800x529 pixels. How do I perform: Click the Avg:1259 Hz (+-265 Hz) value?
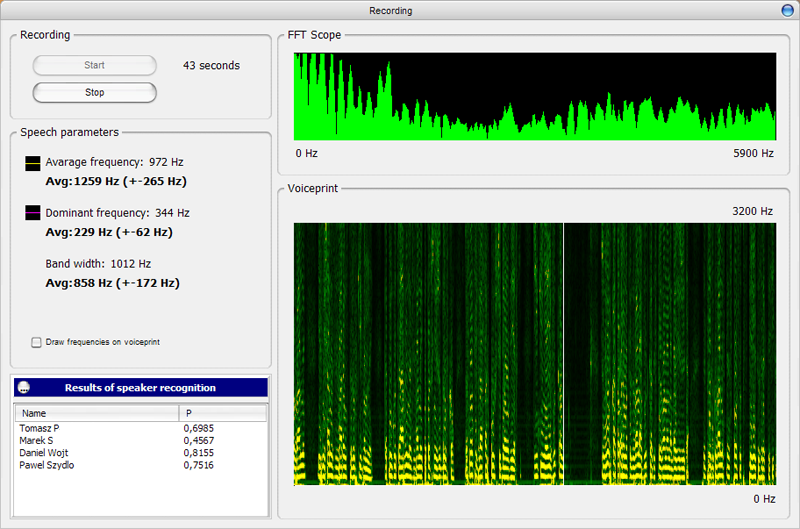116,181
